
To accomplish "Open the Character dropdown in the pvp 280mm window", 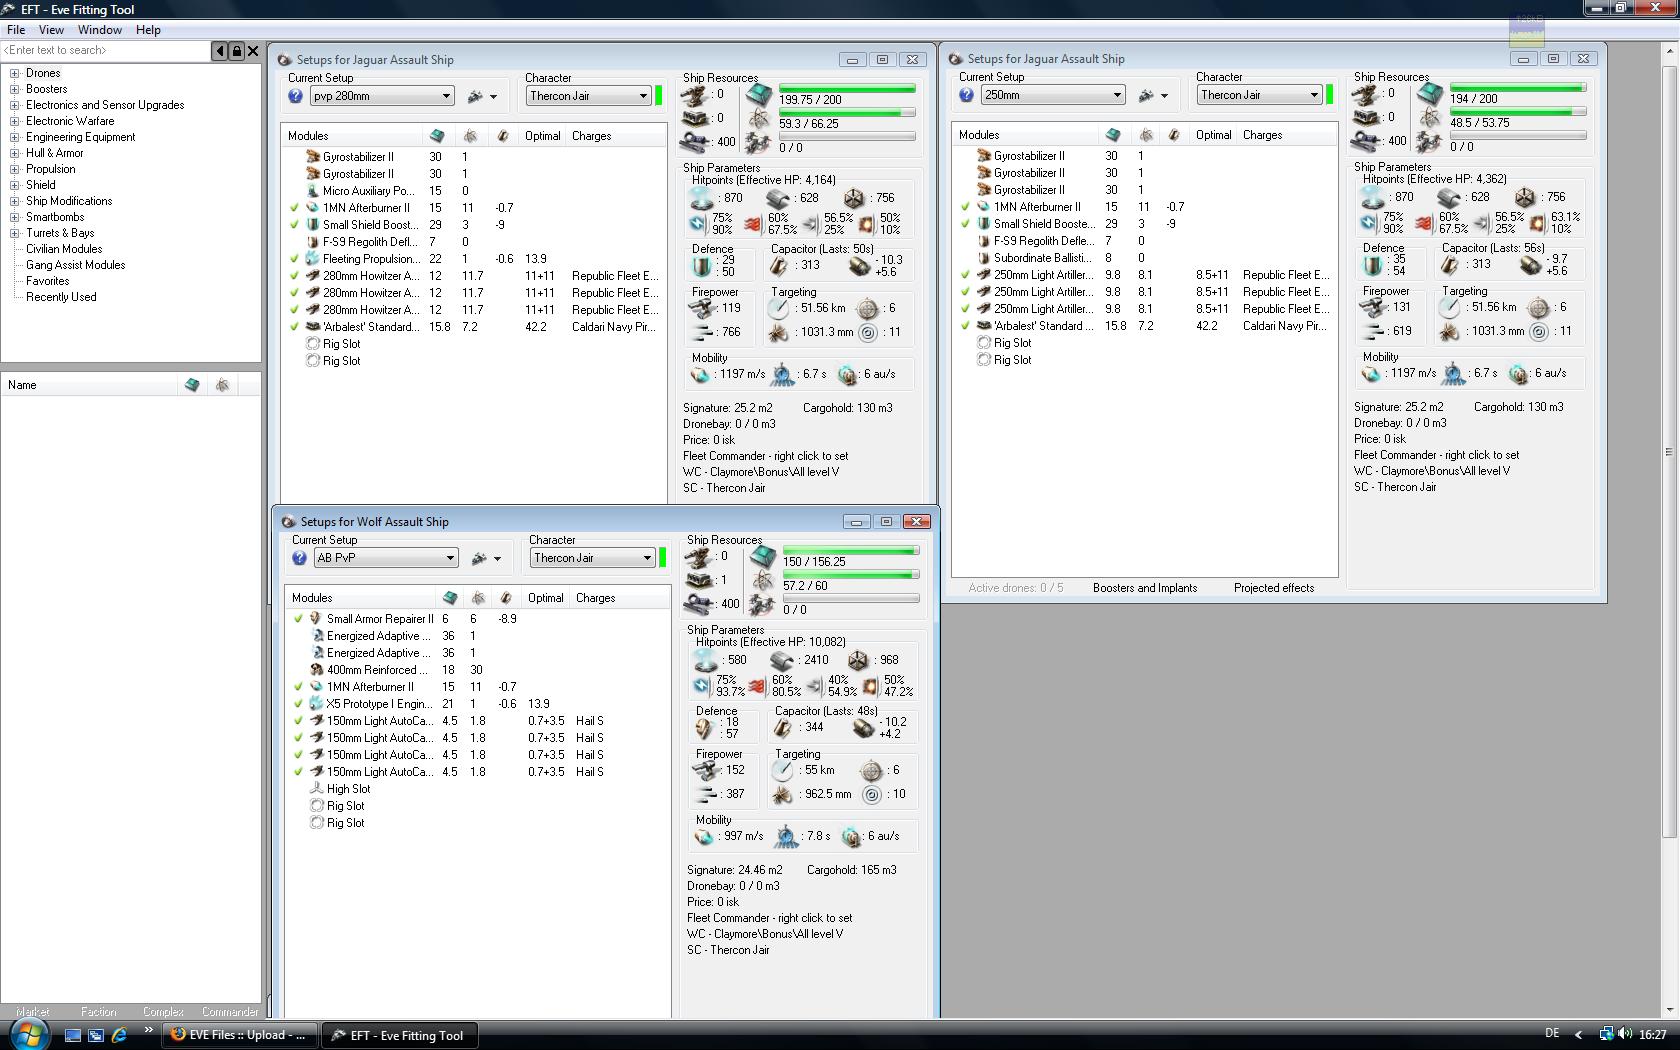I will pos(589,96).
